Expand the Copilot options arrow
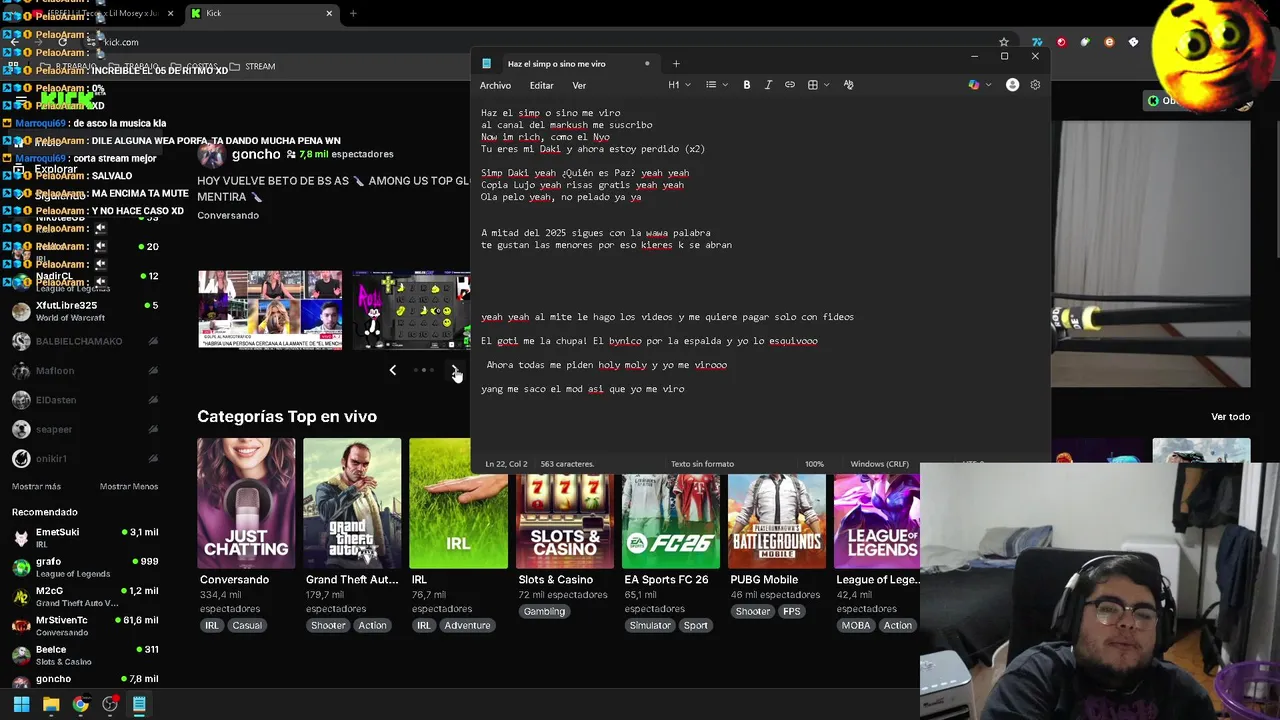The width and height of the screenshot is (1280, 720). tap(988, 85)
